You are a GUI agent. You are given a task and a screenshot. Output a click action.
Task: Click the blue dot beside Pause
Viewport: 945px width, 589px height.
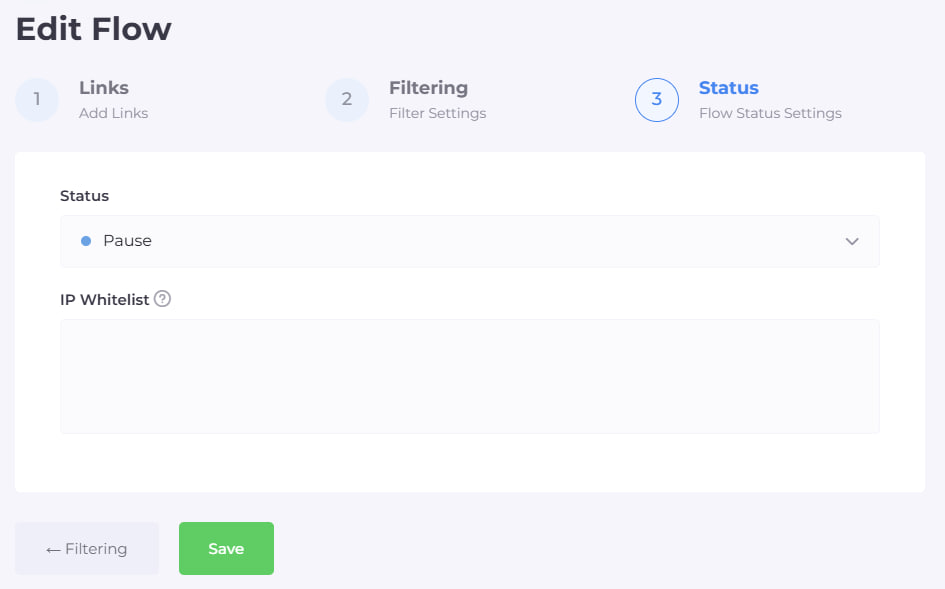coord(86,241)
